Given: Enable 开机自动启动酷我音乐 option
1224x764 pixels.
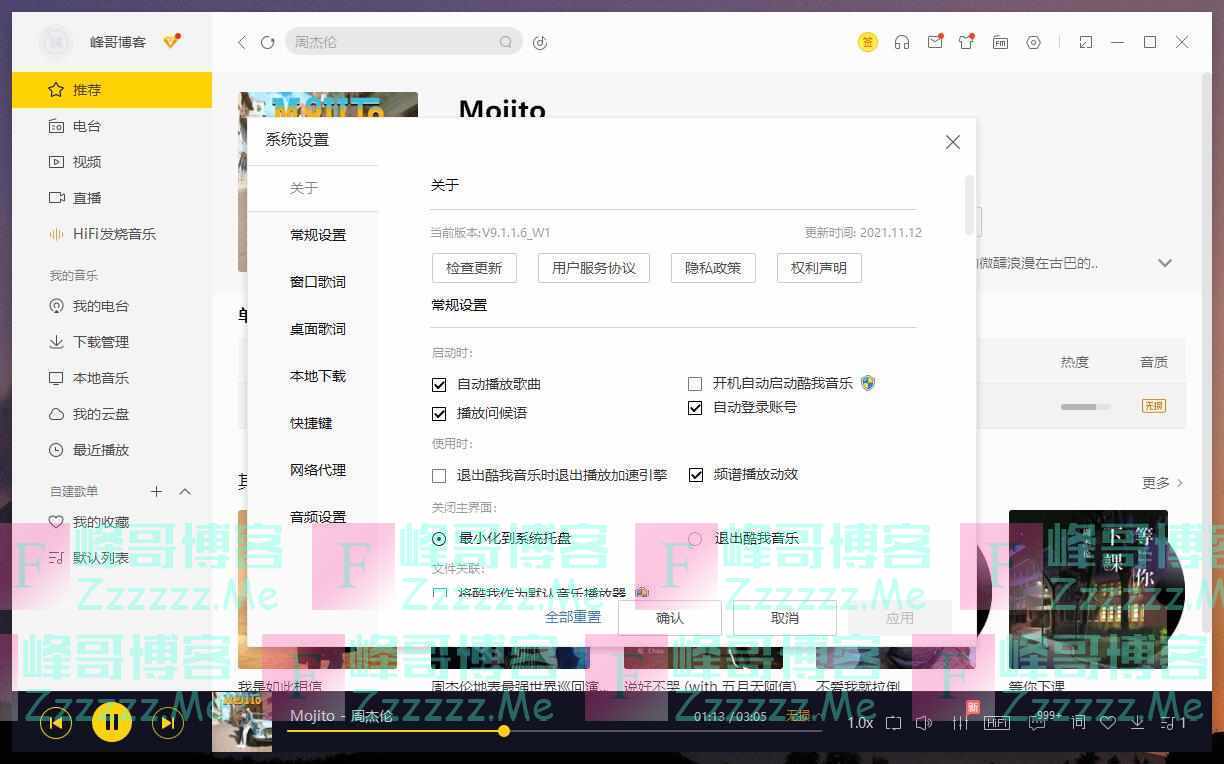Looking at the screenshot, I should click(695, 384).
